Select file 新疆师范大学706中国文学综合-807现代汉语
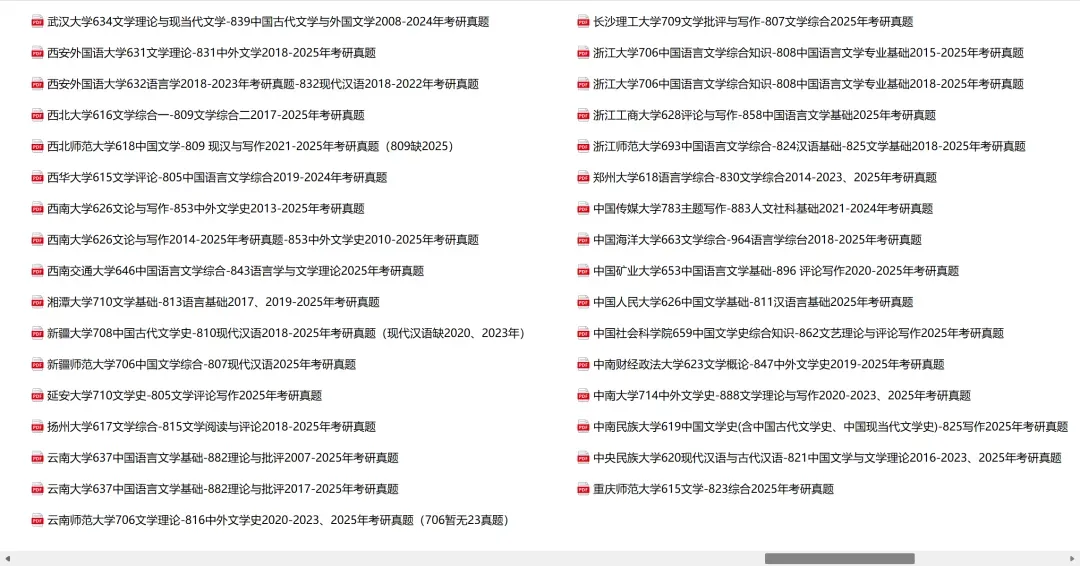1080x566 pixels. click(201, 364)
